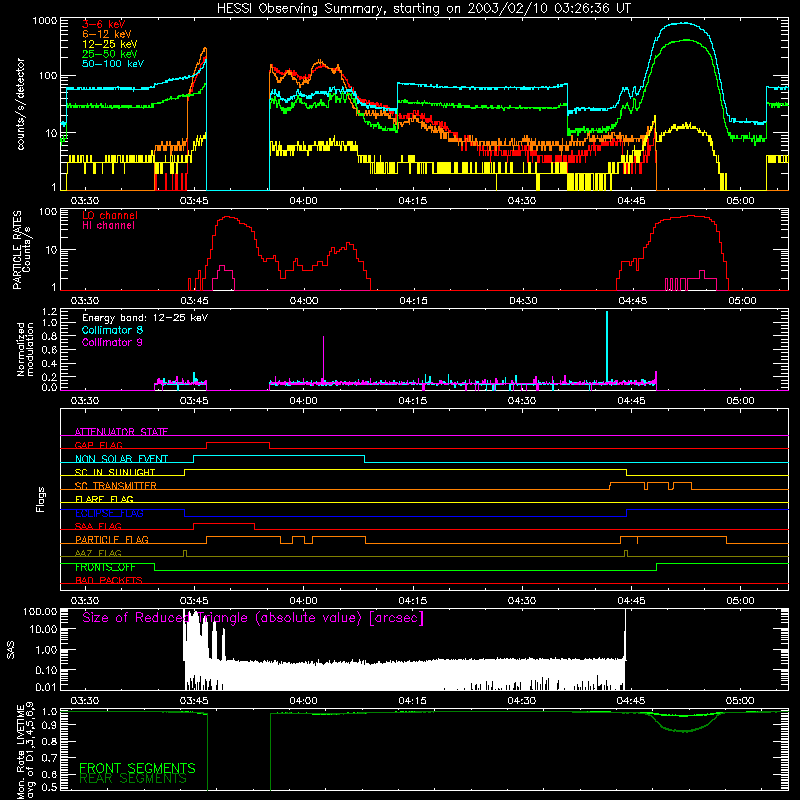Select the 25-50 keV legend label
This screenshot has width=800, height=800.
coord(109,54)
